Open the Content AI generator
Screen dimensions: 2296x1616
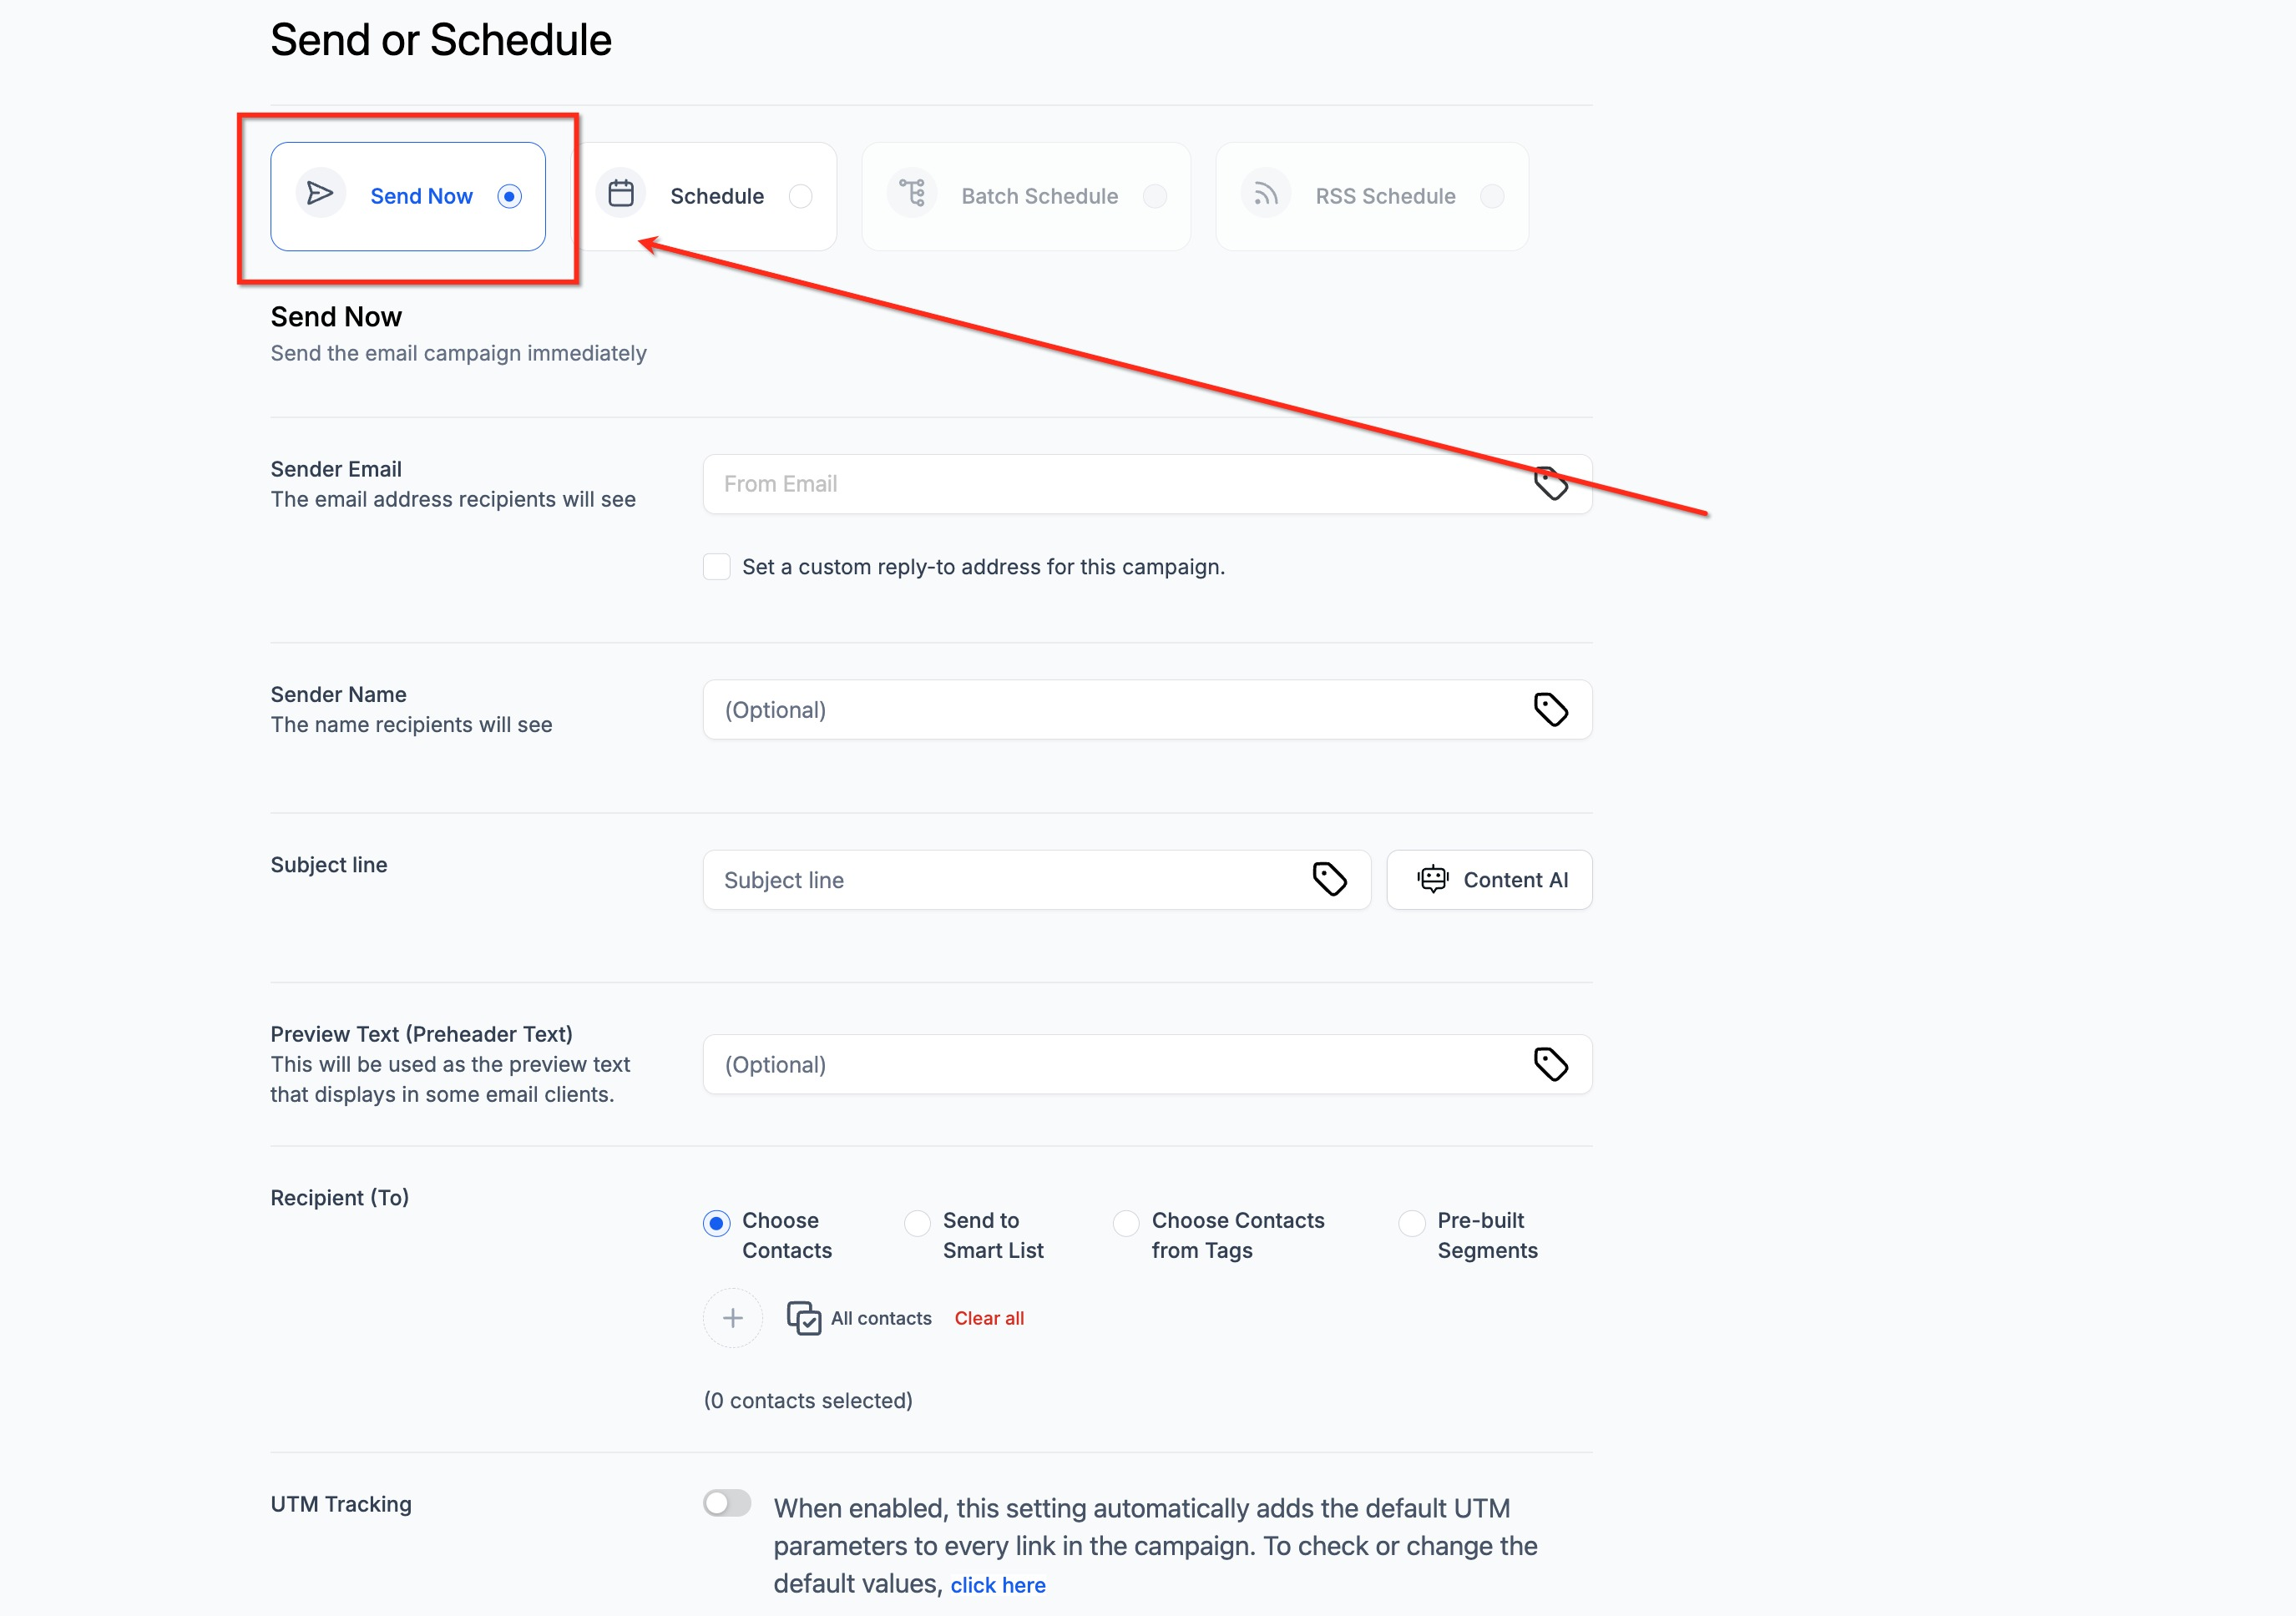(x=1490, y=880)
